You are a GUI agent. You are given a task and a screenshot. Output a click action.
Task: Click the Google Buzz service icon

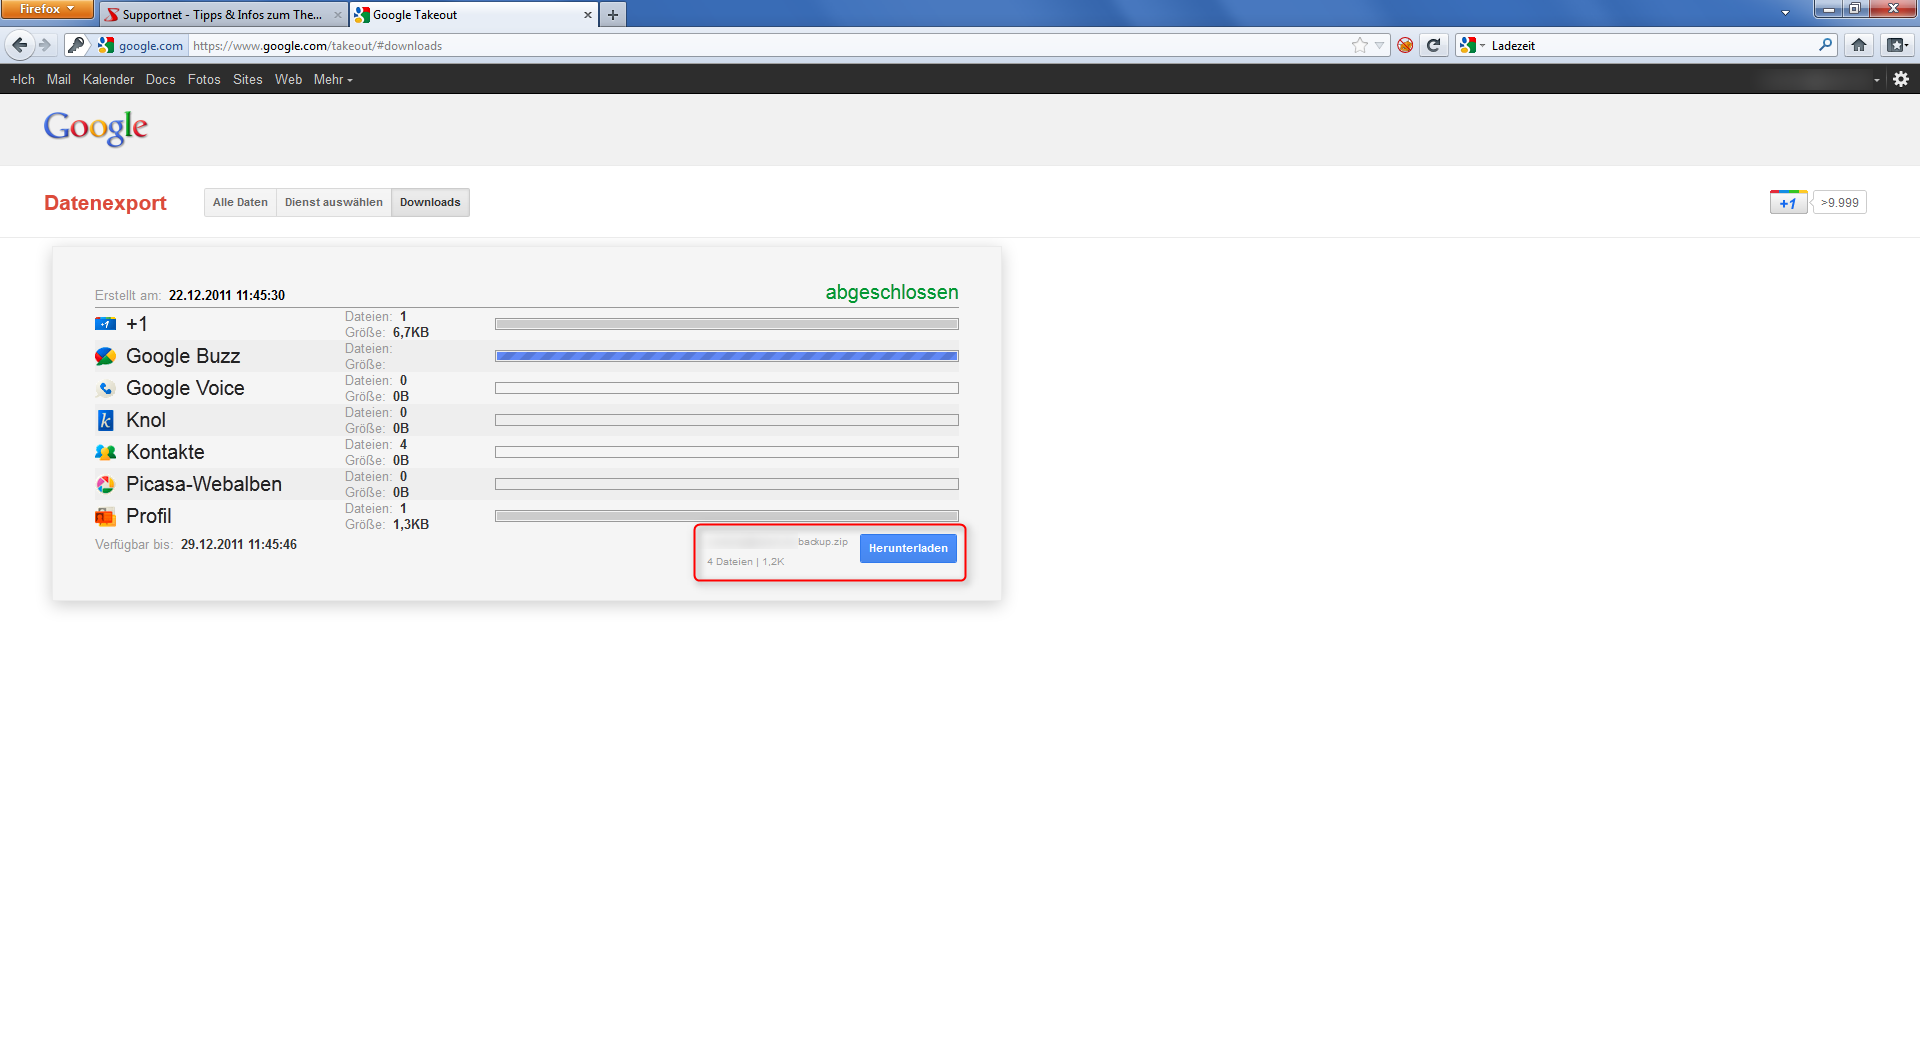coord(106,356)
